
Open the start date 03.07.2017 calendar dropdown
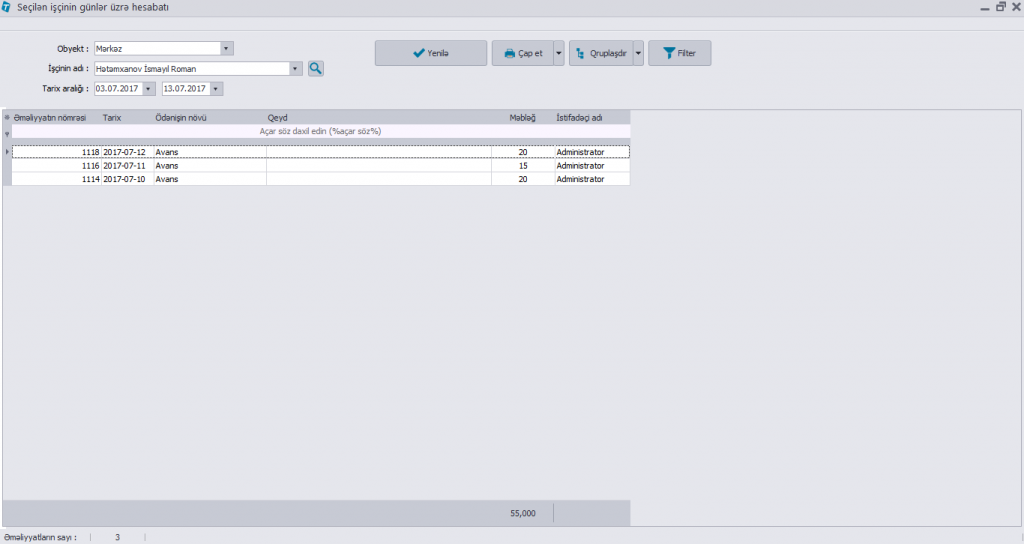[x=149, y=89]
